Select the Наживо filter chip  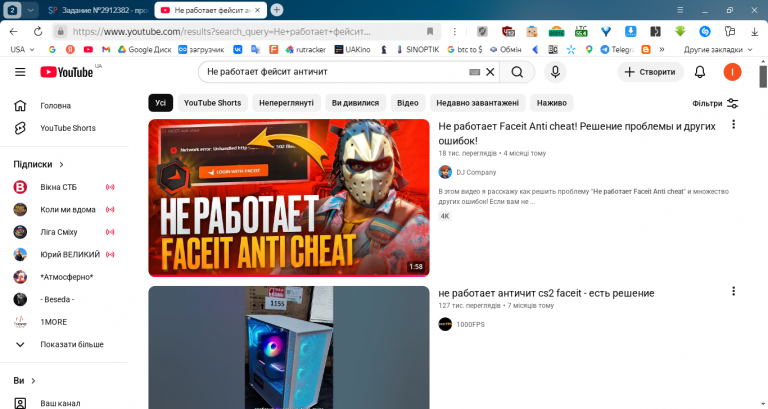point(552,103)
